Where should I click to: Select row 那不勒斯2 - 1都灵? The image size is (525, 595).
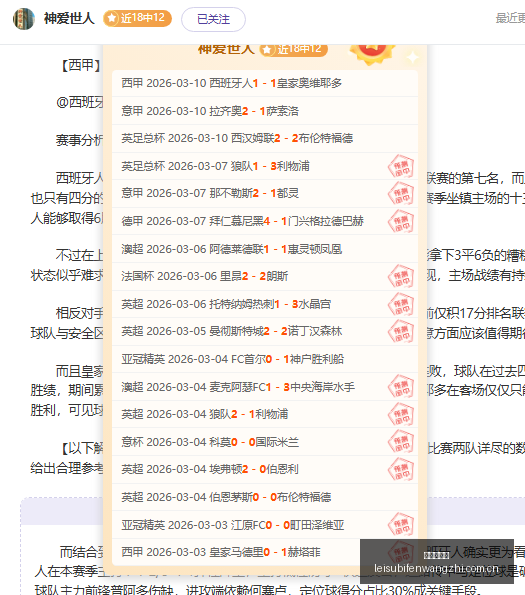tap(265, 194)
